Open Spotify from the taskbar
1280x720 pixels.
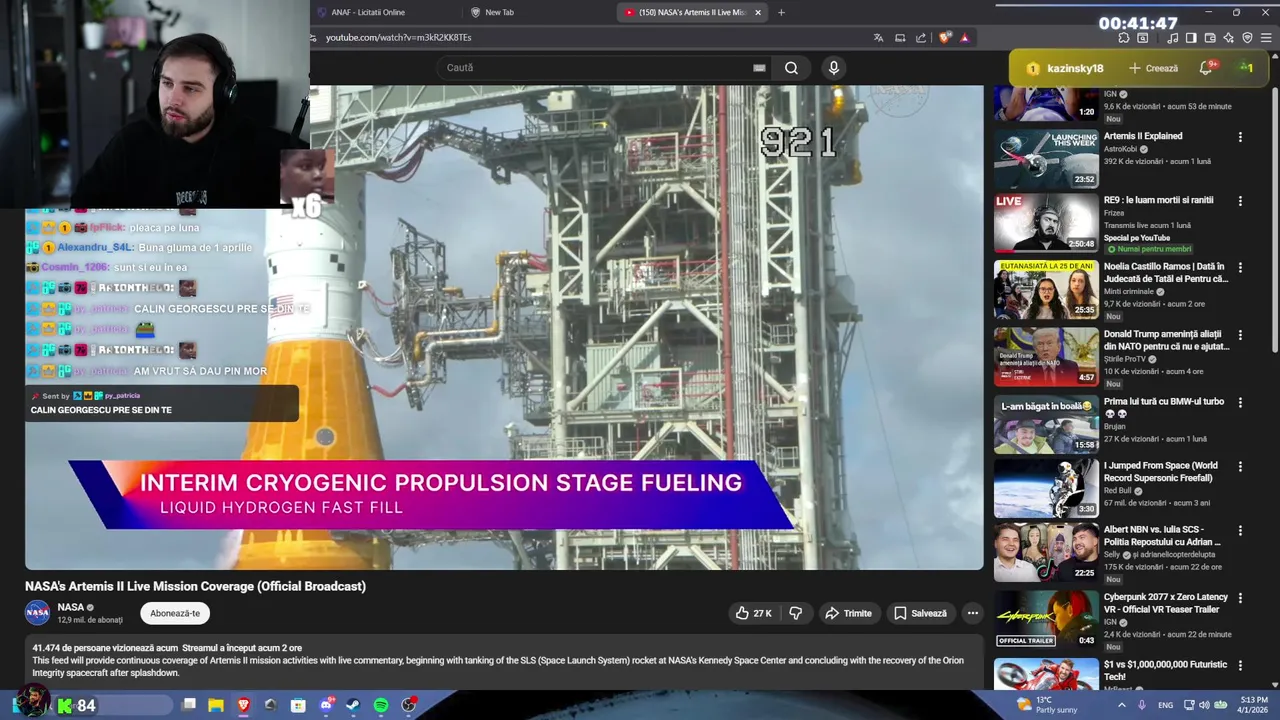[381, 705]
